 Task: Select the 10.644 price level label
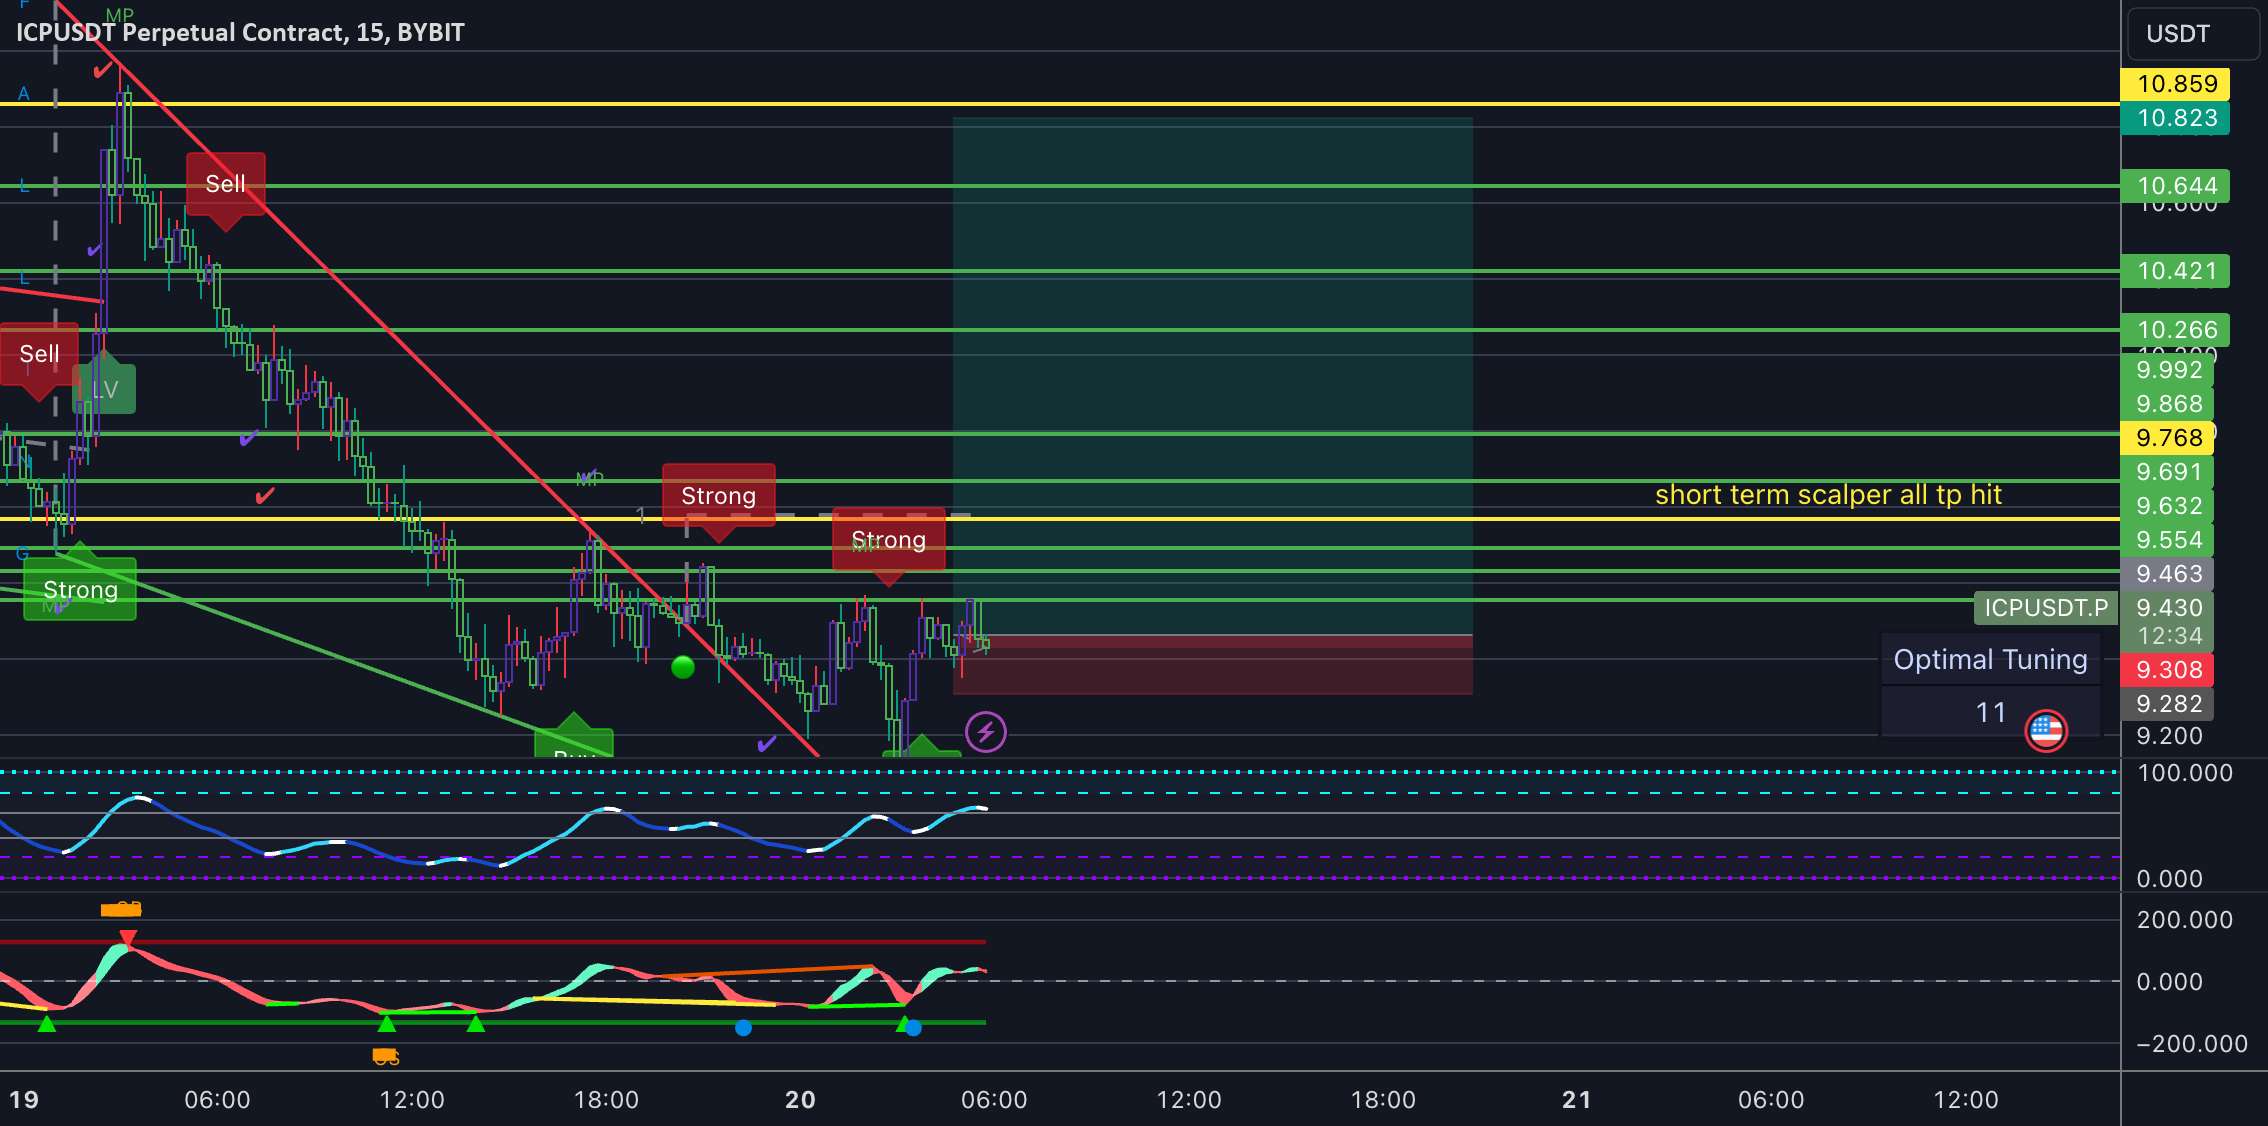click(2176, 186)
